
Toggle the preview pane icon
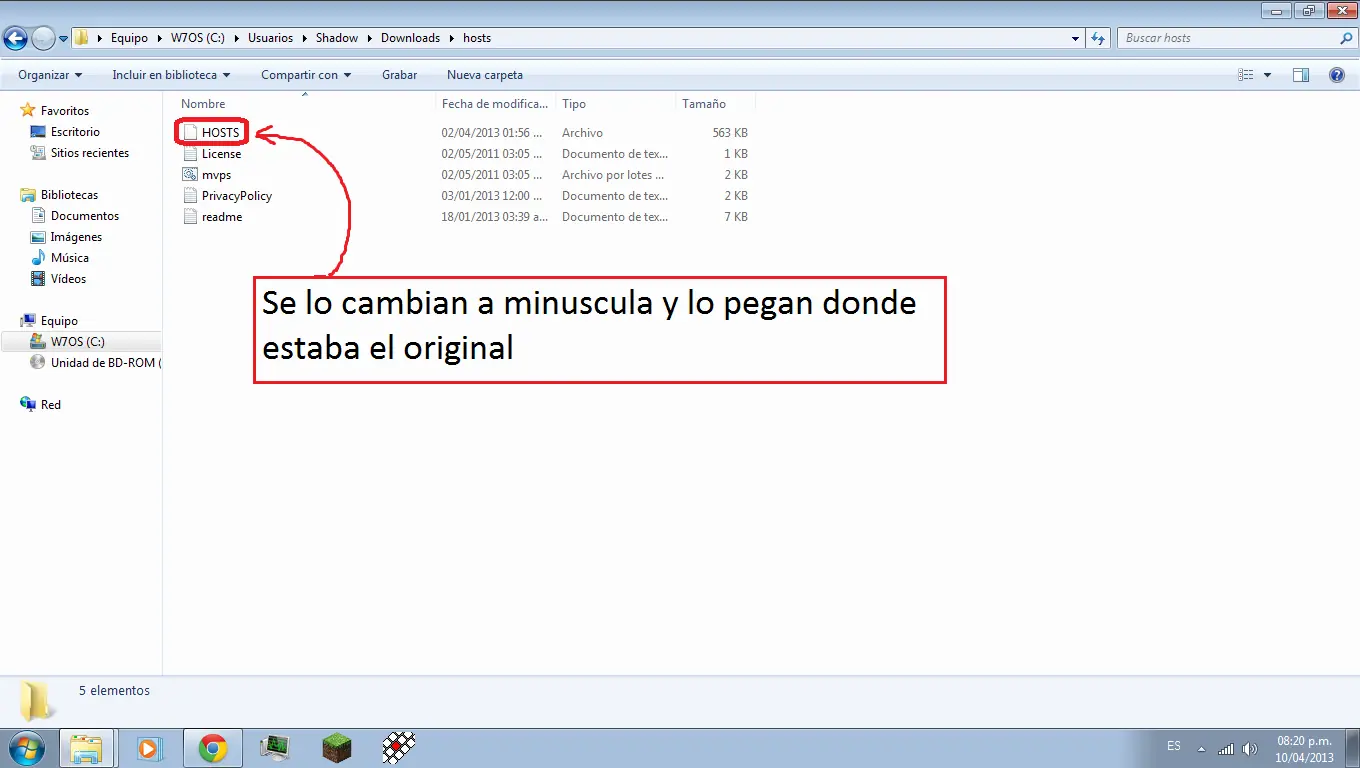[x=1301, y=75]
